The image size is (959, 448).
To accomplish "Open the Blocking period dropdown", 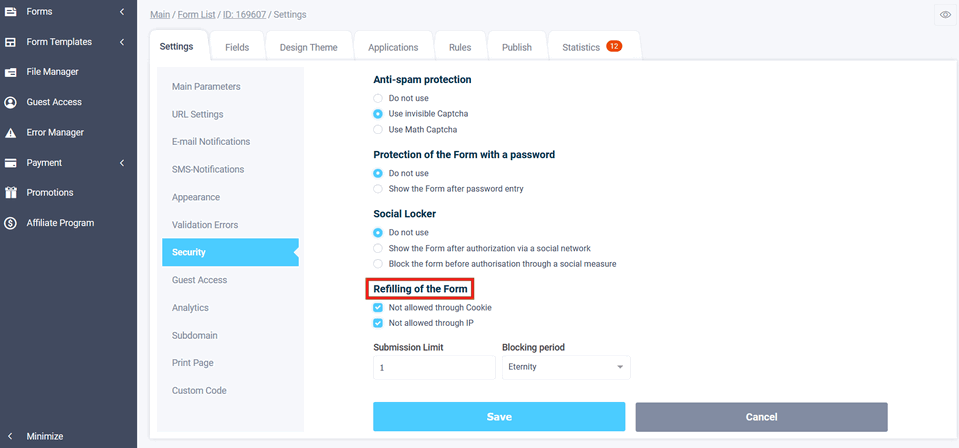I will [x=566, y=367].
